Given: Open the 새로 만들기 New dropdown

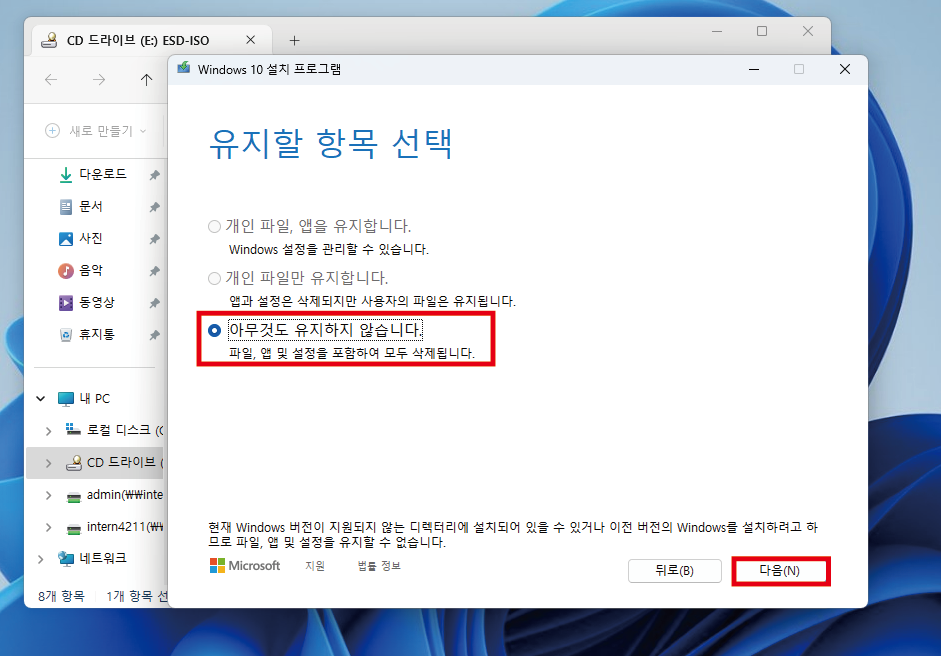Looking at the screenshot, I should click(96, 130).
